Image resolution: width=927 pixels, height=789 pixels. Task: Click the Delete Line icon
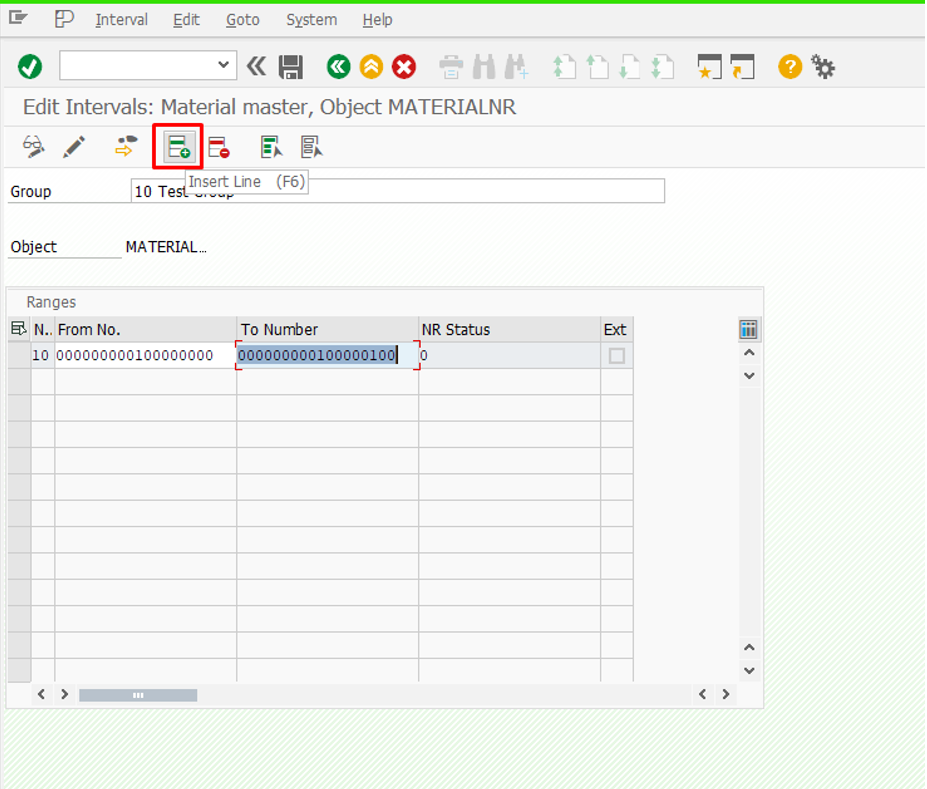point(219,148)
